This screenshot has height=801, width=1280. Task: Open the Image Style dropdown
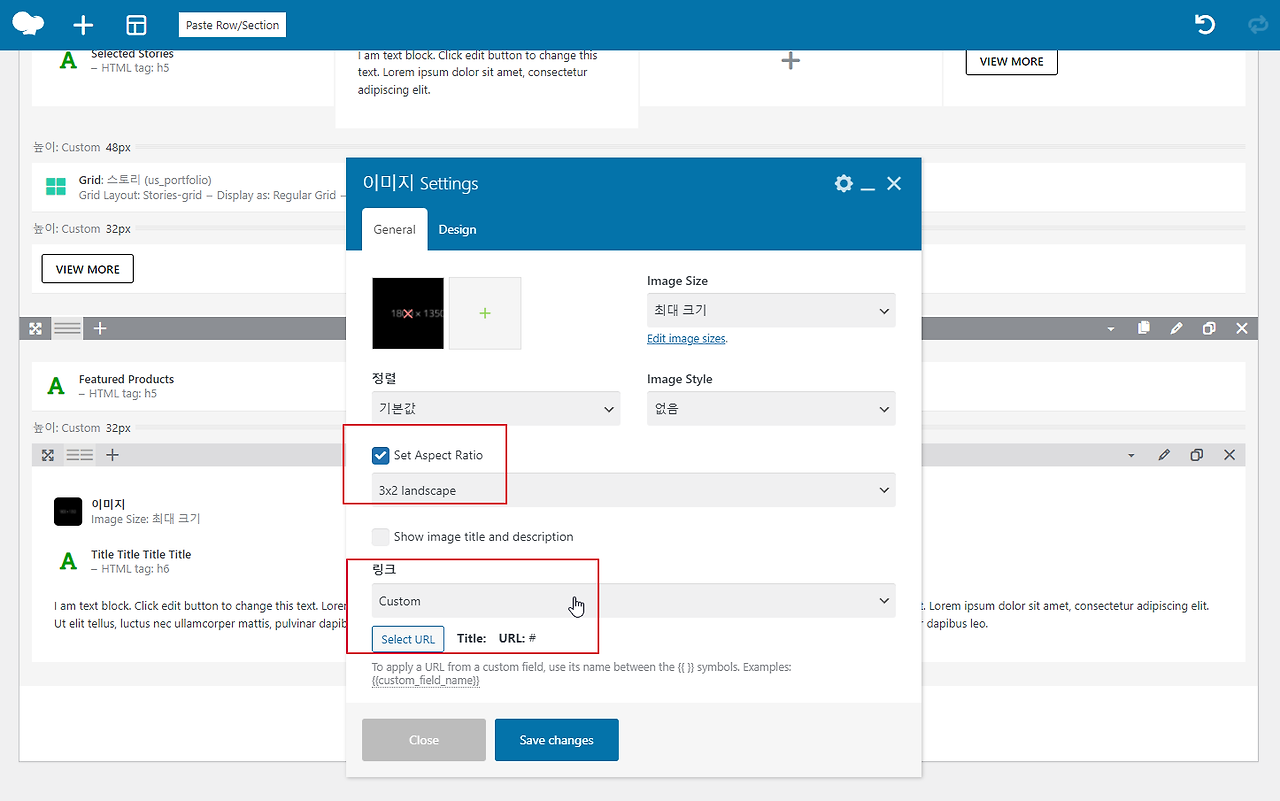click(771, 408)
